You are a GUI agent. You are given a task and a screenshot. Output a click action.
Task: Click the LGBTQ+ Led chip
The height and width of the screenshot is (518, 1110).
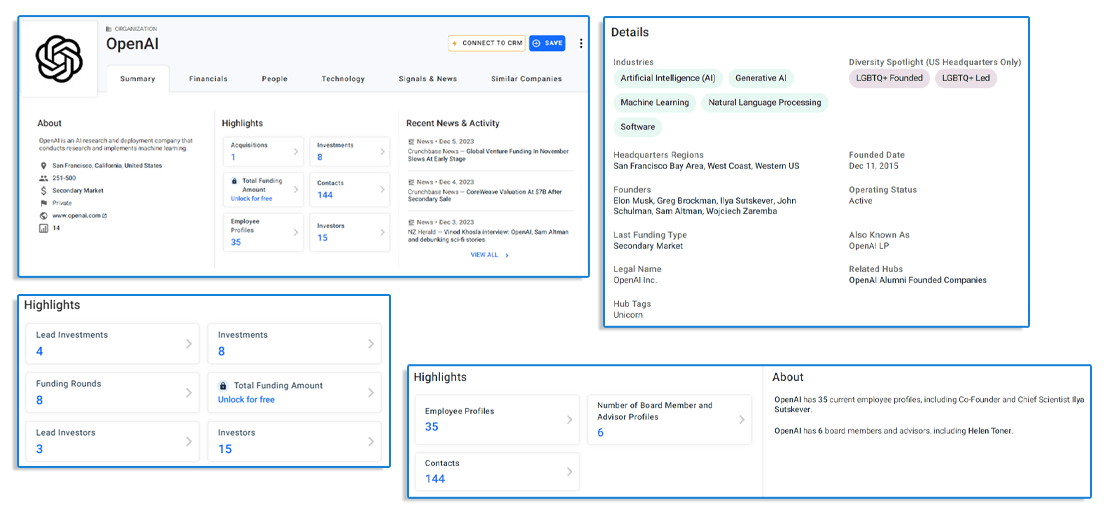pos(966,79)
